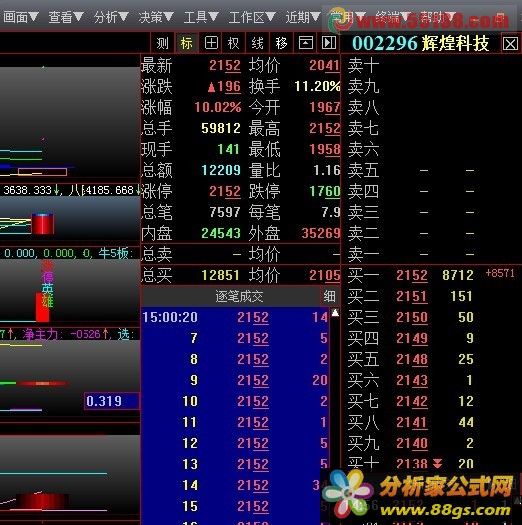This screenshot has height=525, width=522.
Task: Click the trade list scroll-up arrow
Action: (335, 313)
